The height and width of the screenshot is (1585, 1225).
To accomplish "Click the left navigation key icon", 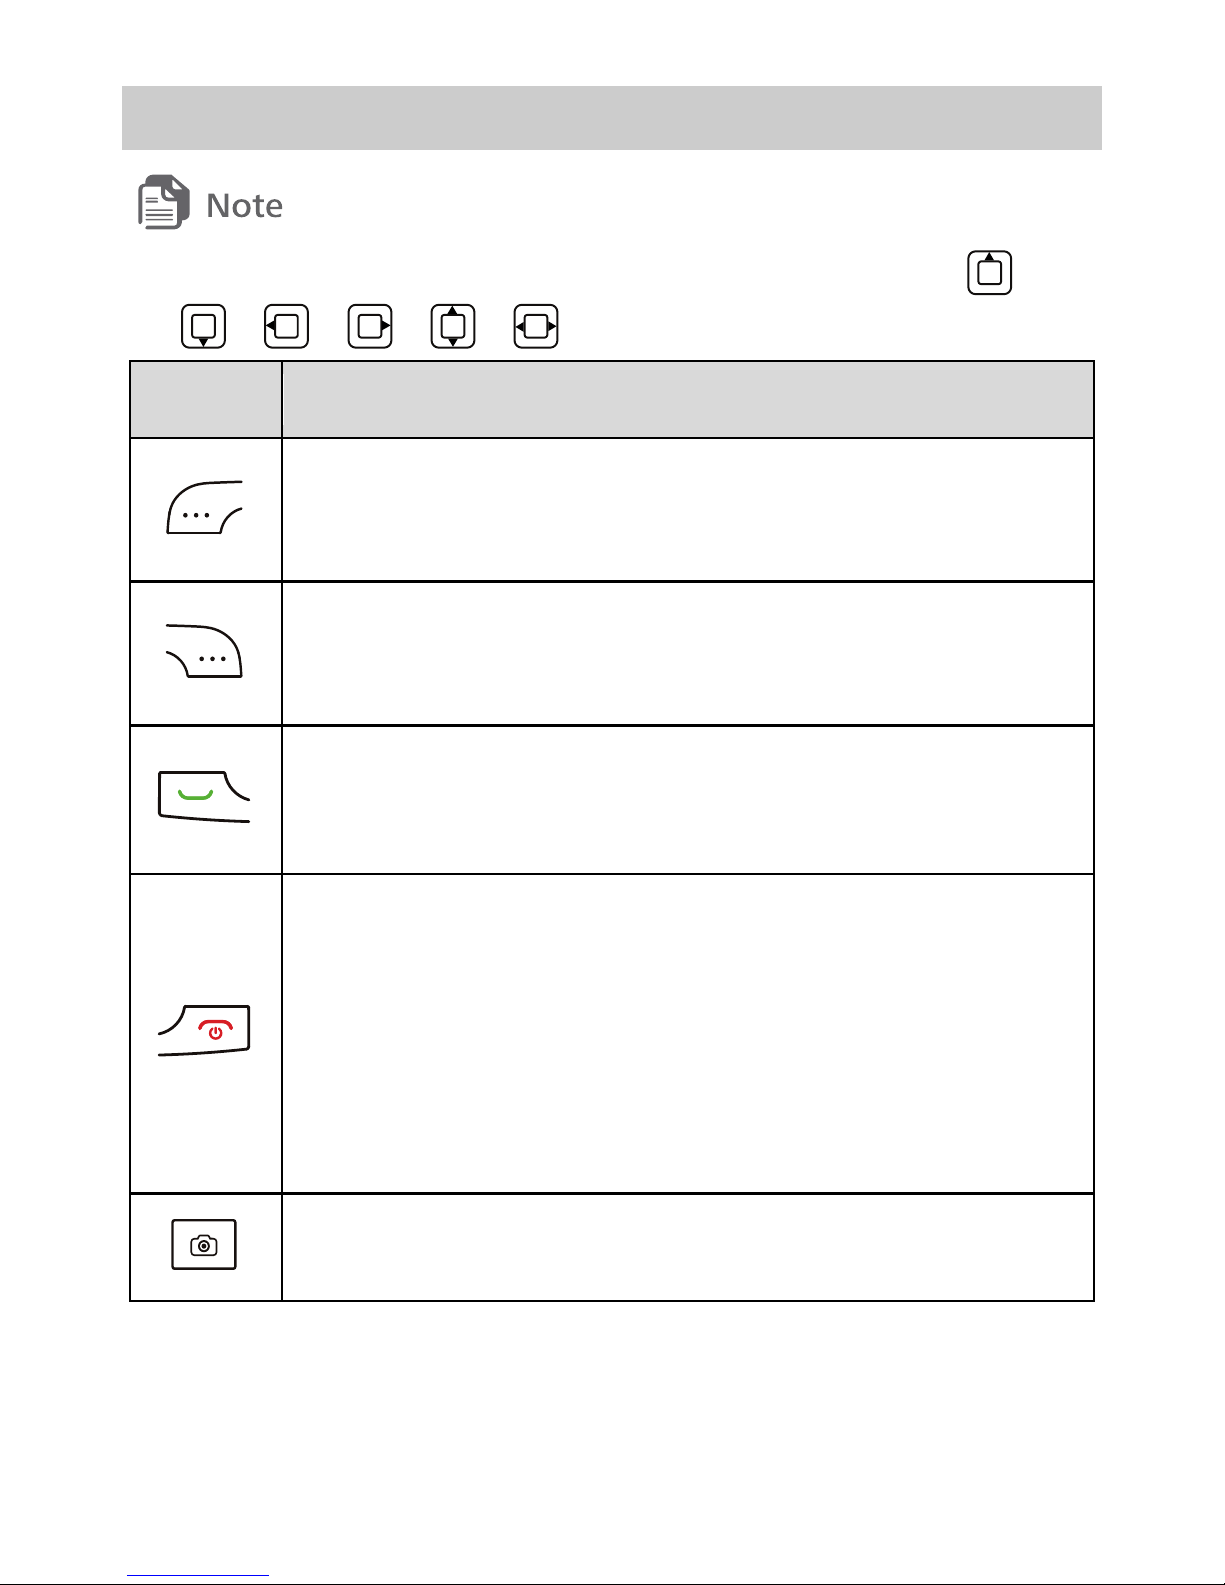I will (x=286, y=326).
